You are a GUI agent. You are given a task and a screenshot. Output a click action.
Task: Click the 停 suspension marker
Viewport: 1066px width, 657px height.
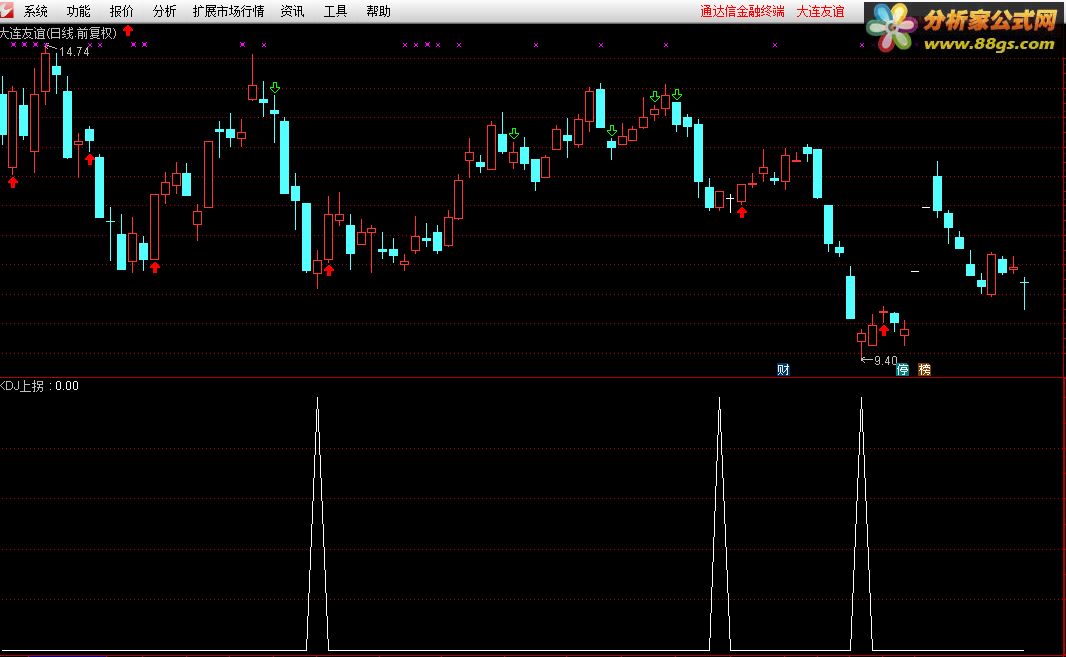coord(902,369)
